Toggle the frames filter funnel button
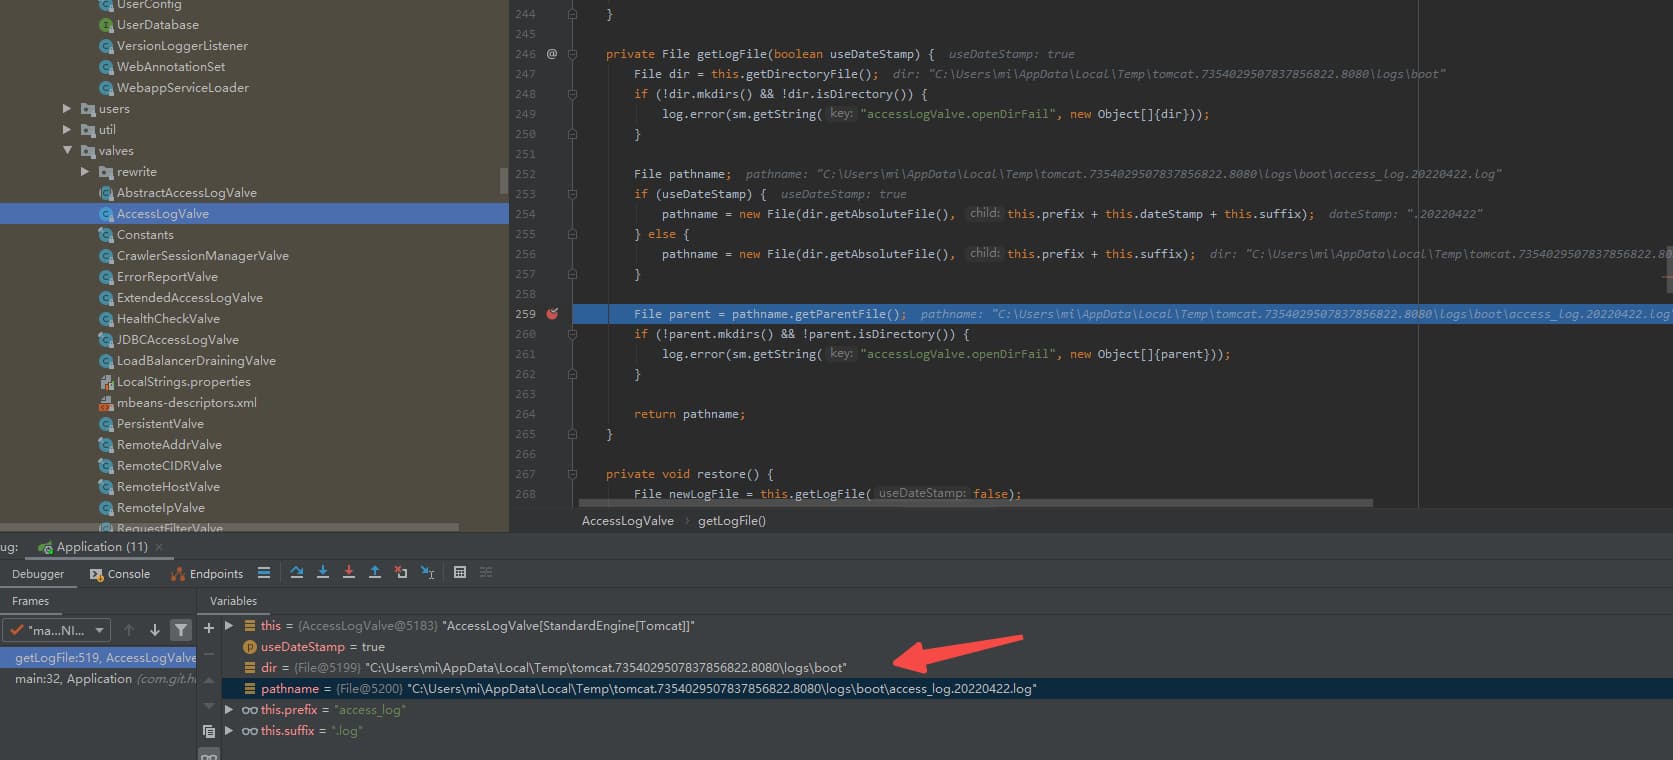Screen dimensions: 1673x760 point(181,630)
